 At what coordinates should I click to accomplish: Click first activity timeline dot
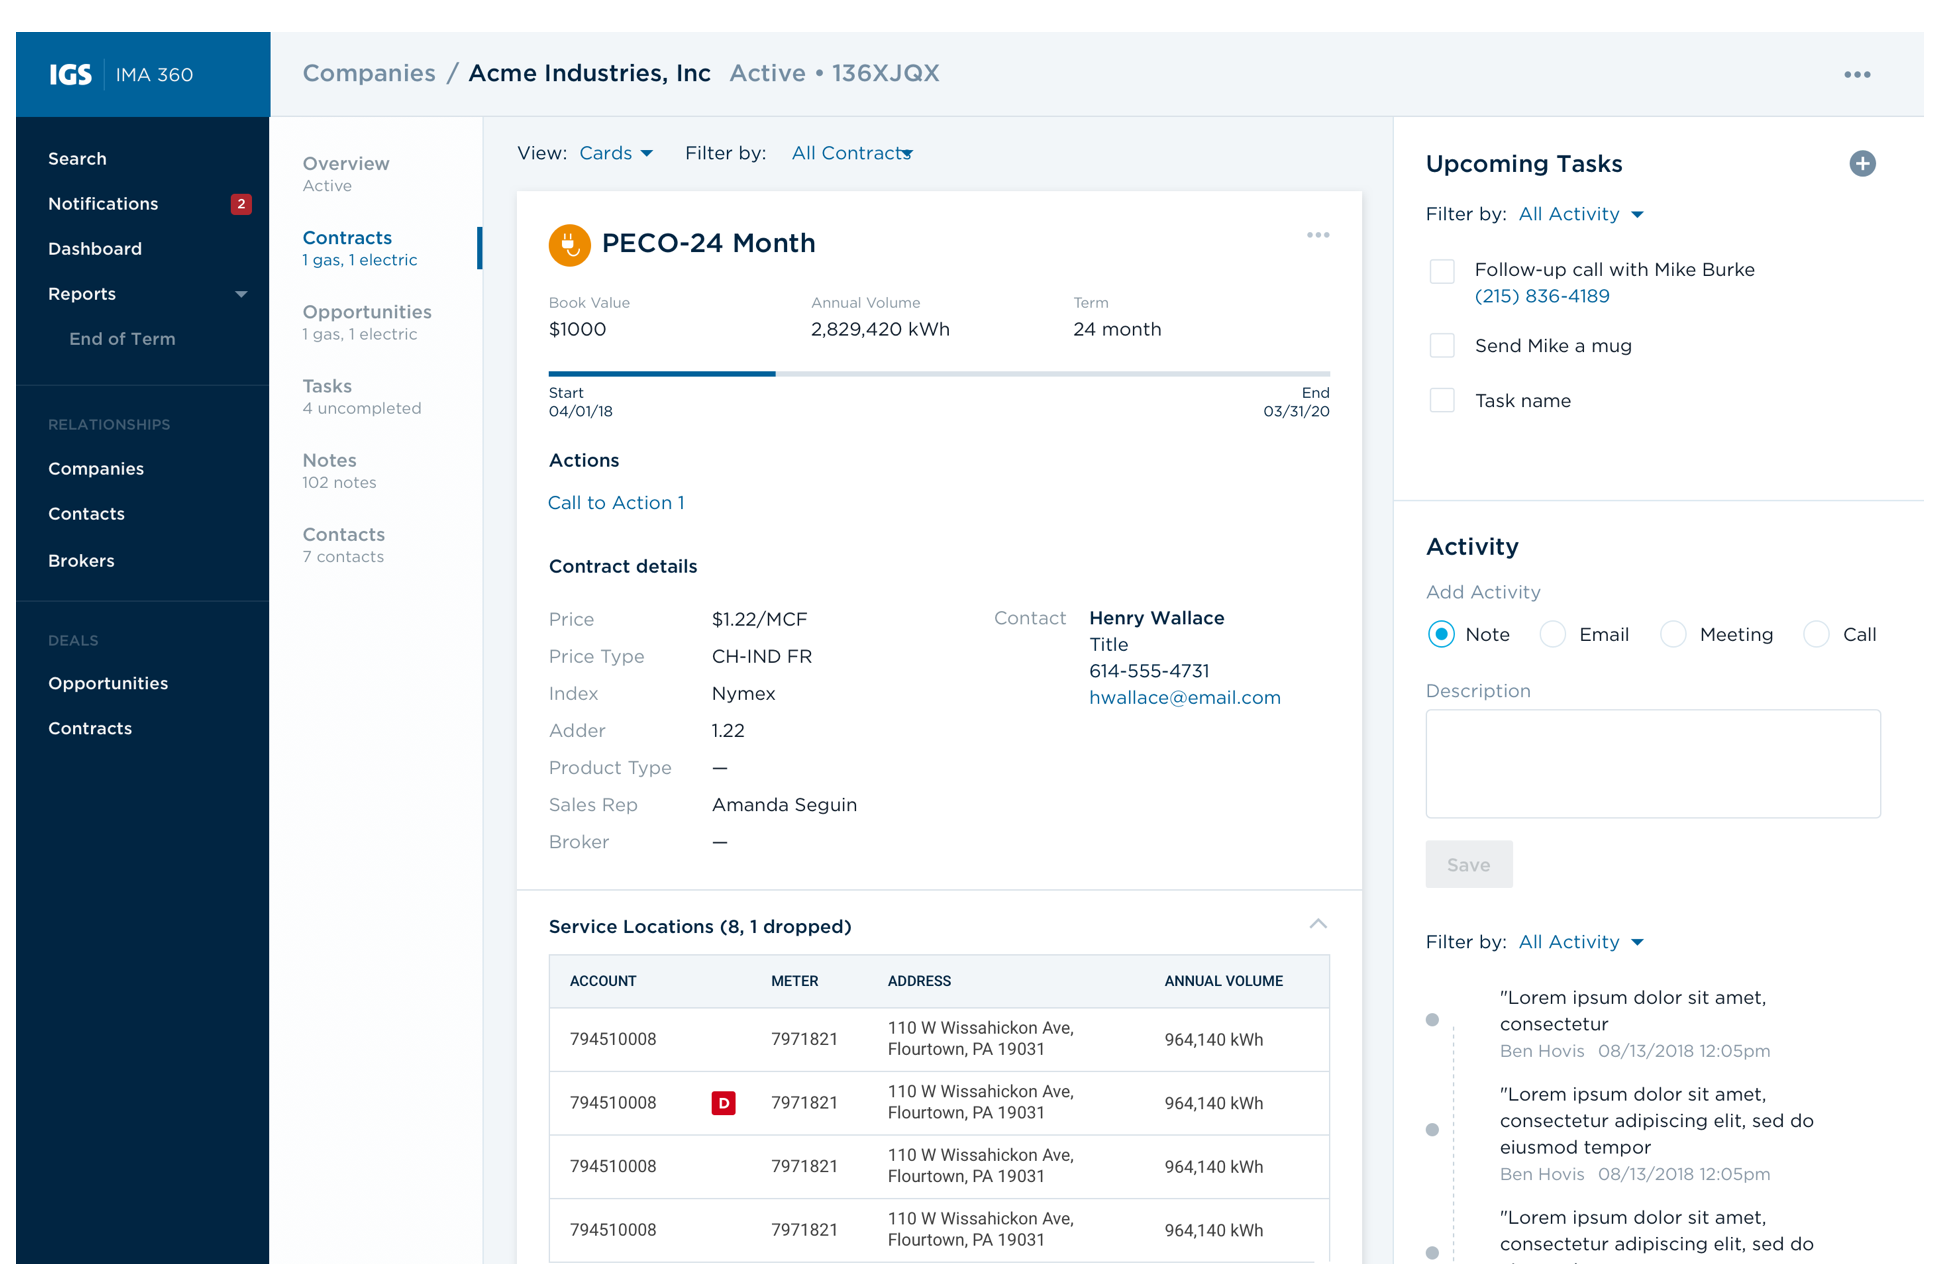pos(1432,1020)
